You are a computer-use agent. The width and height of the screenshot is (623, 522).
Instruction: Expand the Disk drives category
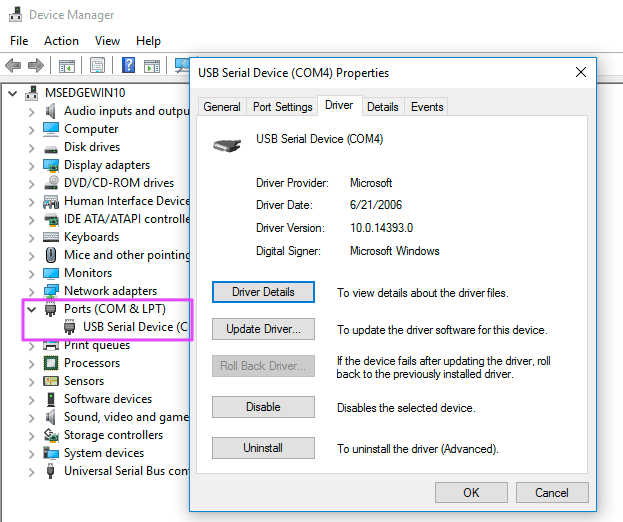click(x=31, y=148)
